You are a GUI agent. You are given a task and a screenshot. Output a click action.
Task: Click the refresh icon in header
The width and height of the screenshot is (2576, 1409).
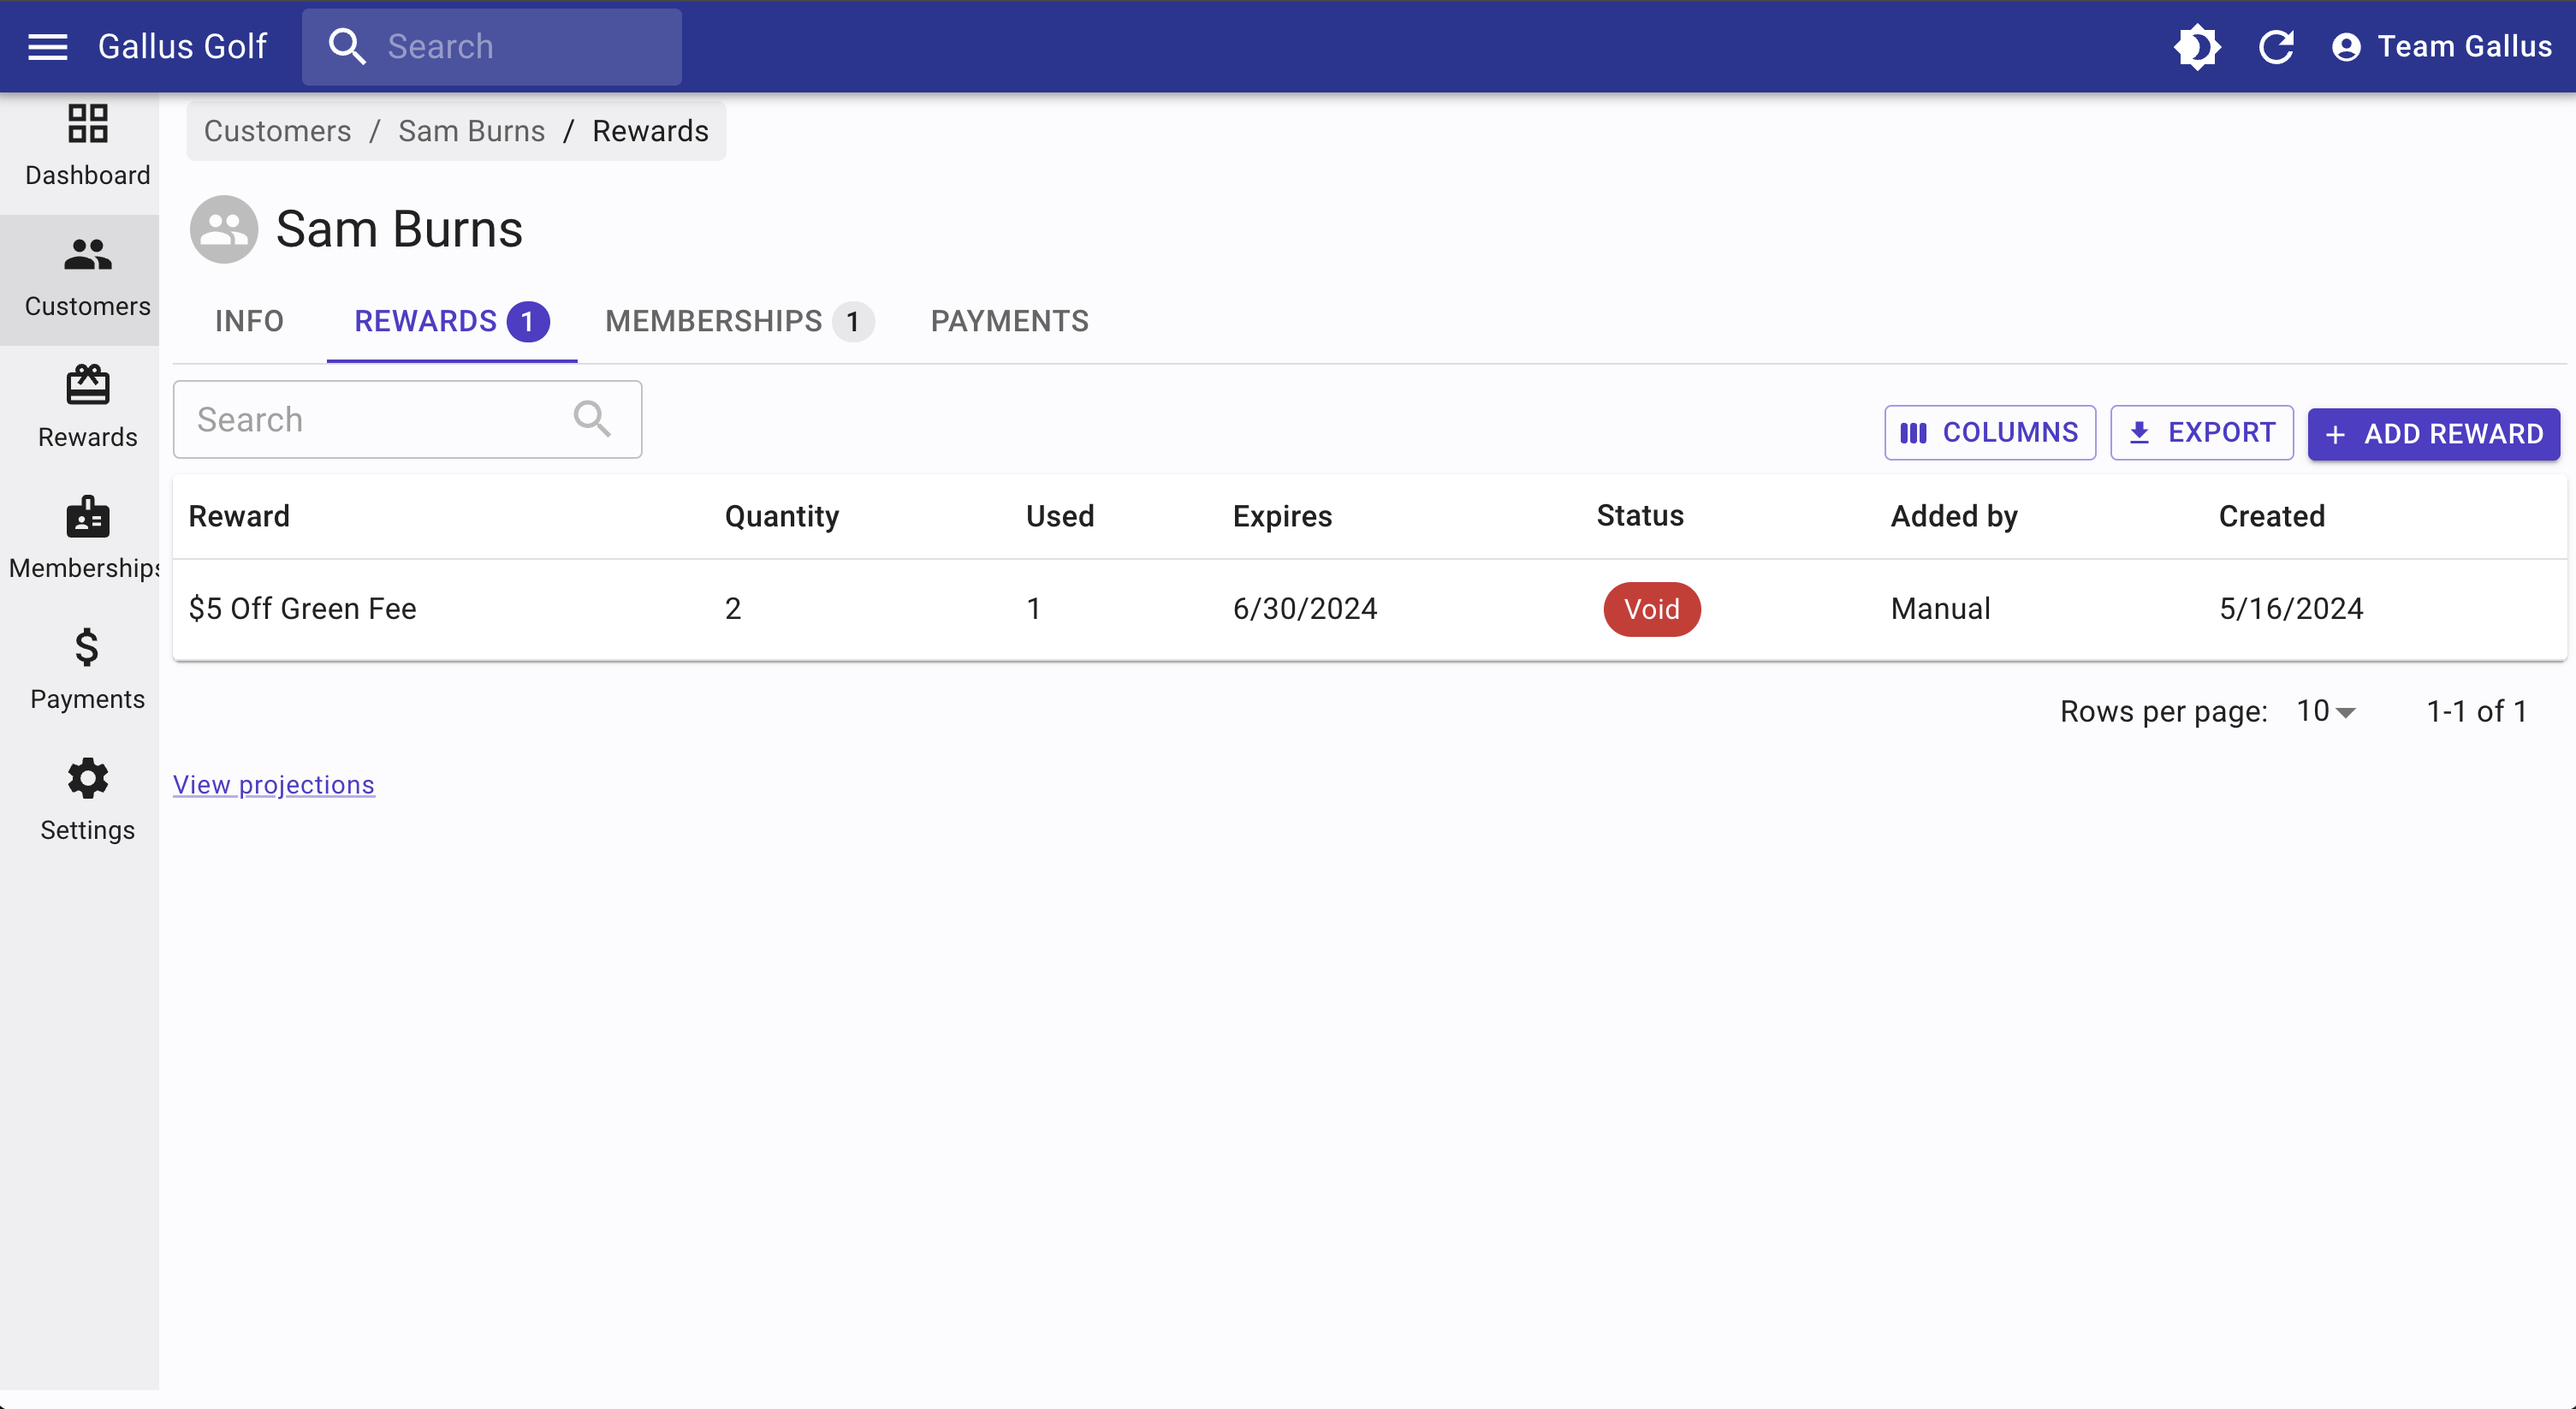(x=2276, y=46)
